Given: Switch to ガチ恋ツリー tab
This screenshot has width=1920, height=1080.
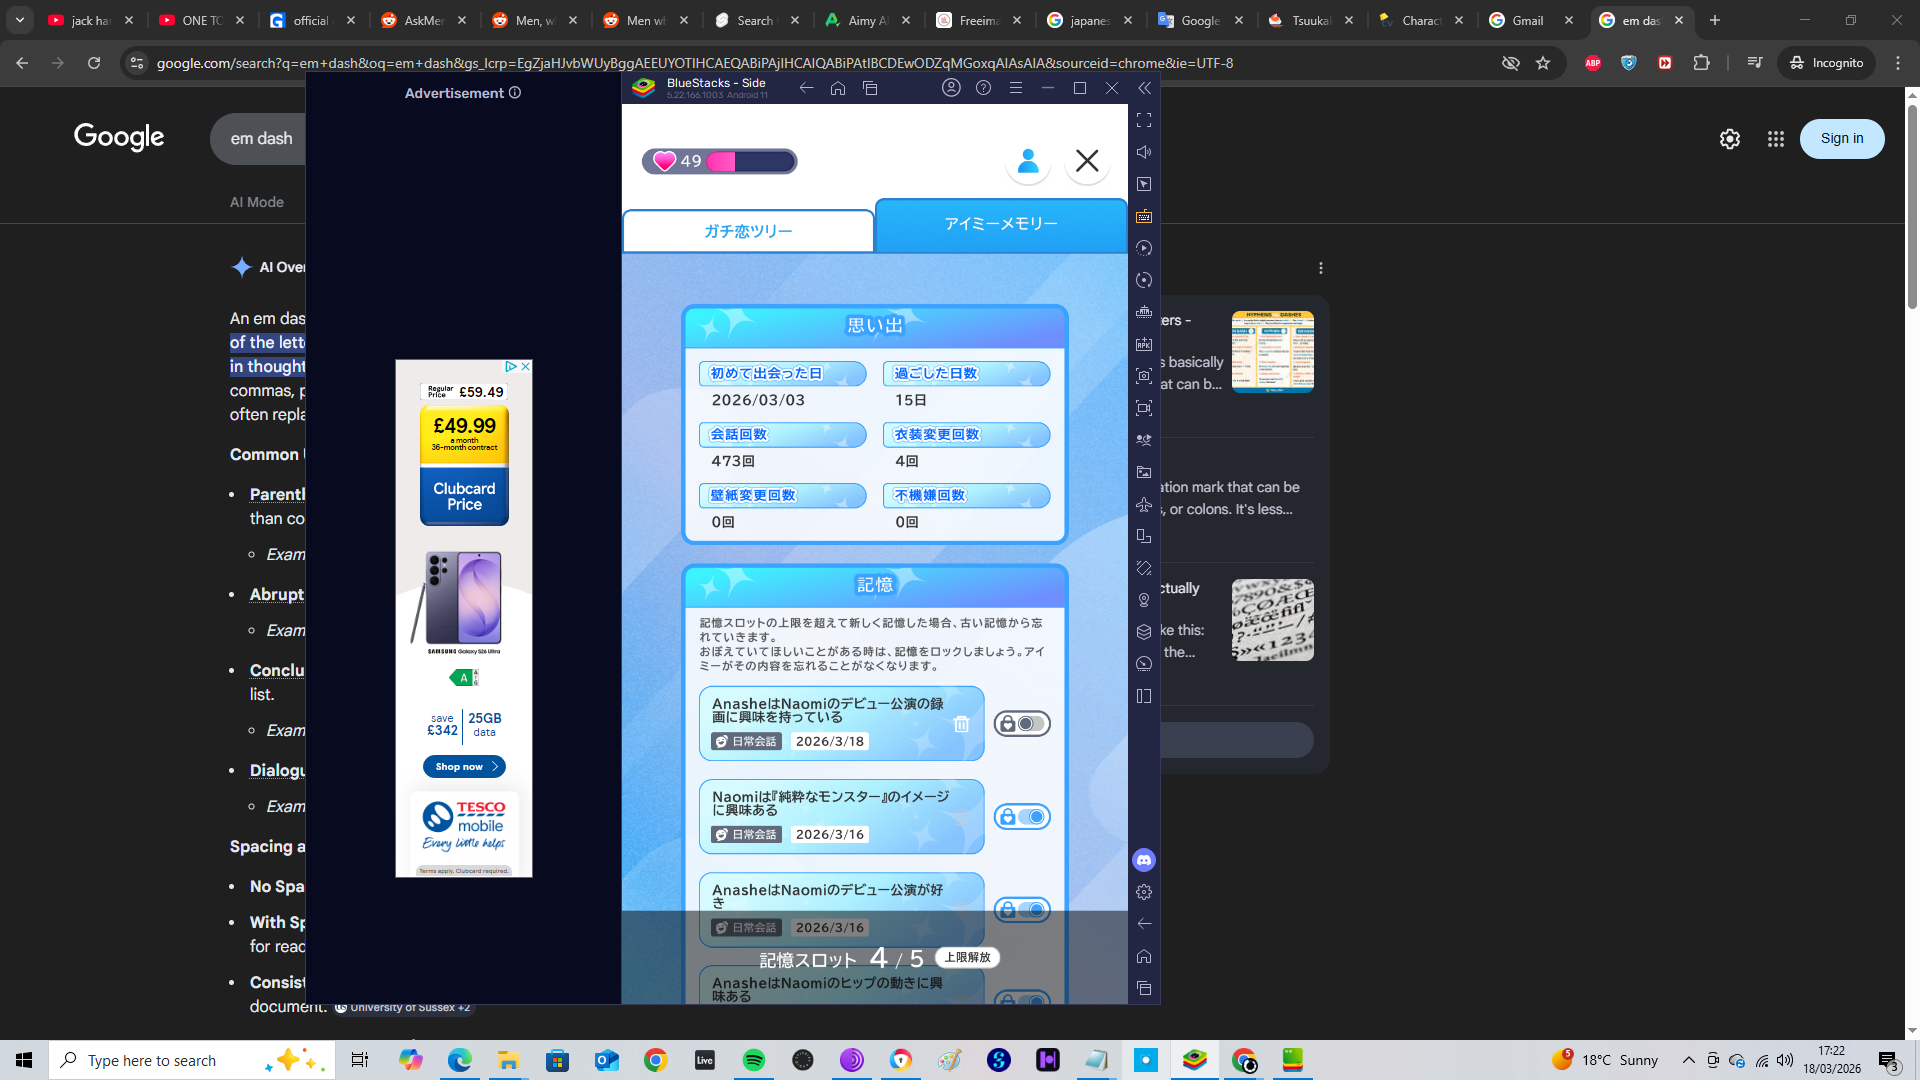Looking at the screenshot, I should pyautogui.click(x=748, y=231).
